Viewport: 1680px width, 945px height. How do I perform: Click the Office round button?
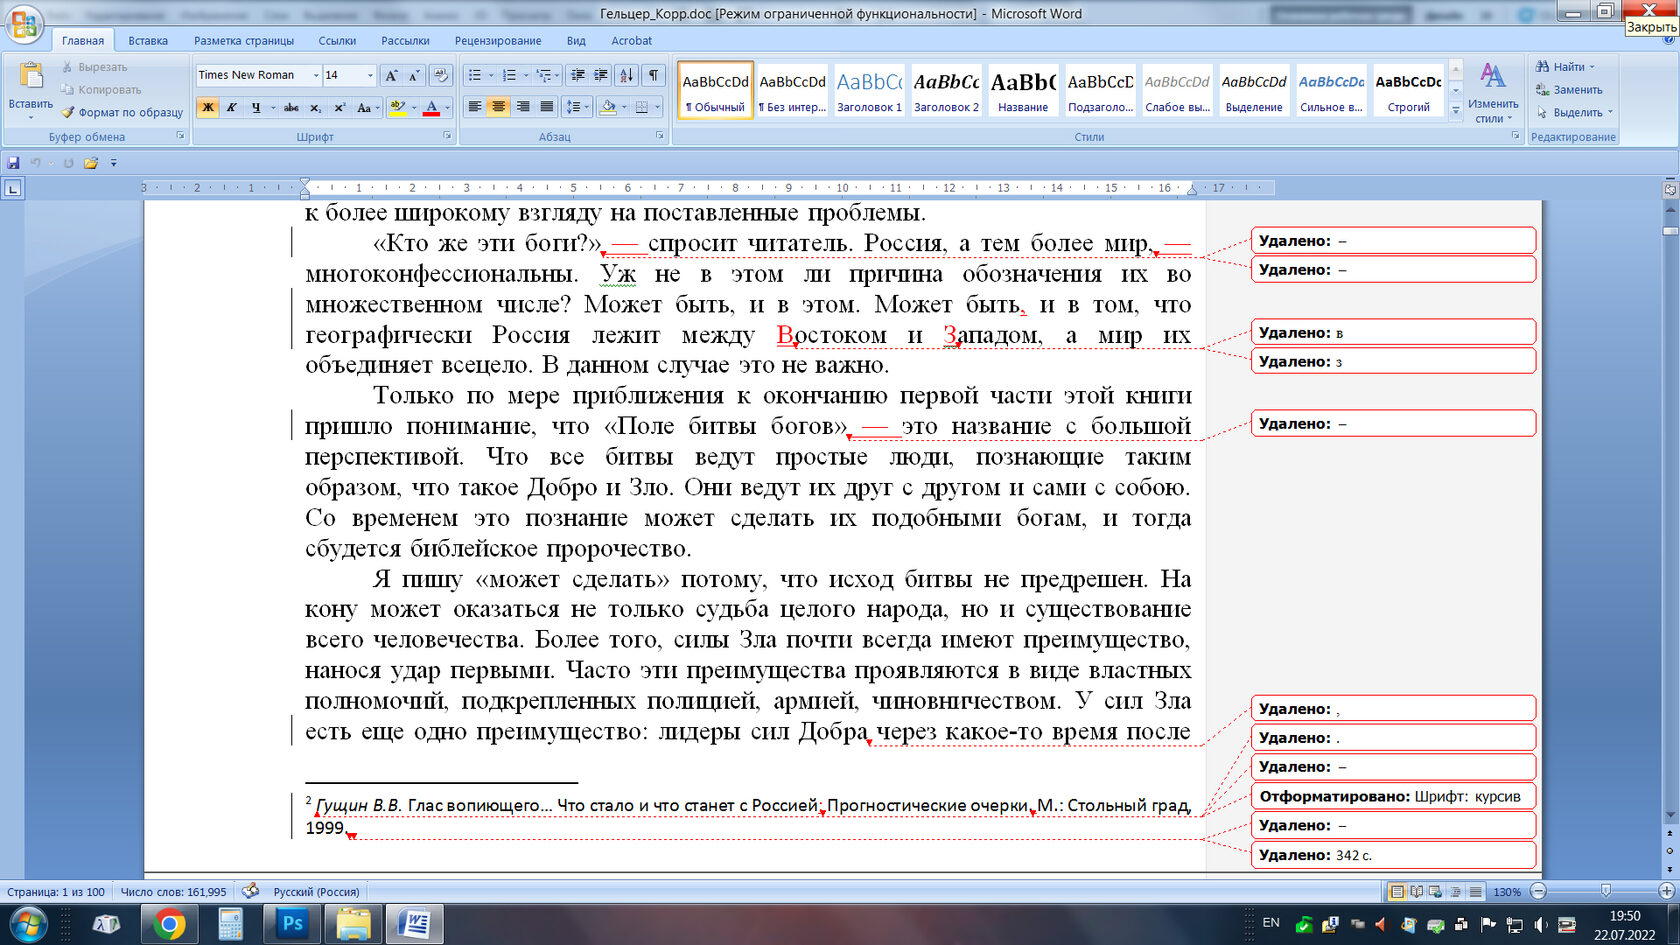click(x=25, y=24)
